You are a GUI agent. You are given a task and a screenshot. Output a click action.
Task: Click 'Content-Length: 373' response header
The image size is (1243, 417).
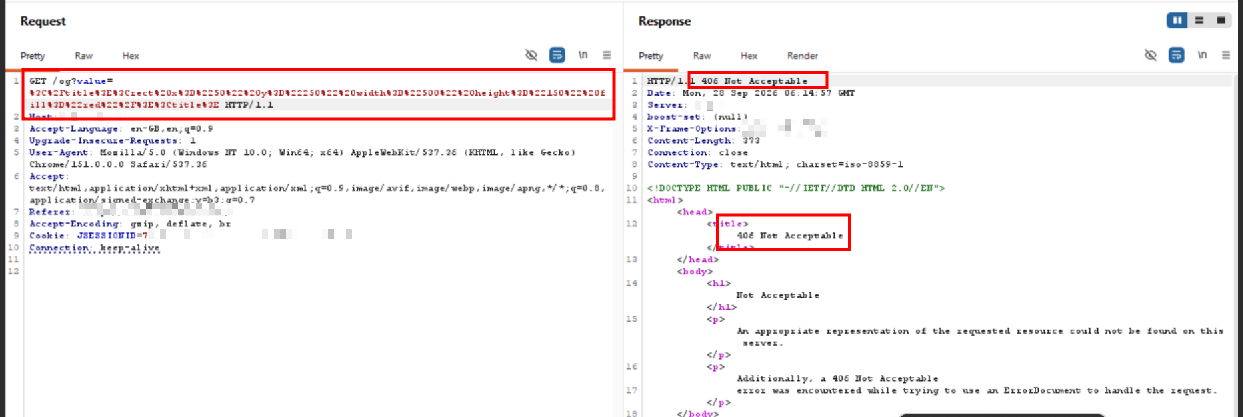click(x=702, y=140)
